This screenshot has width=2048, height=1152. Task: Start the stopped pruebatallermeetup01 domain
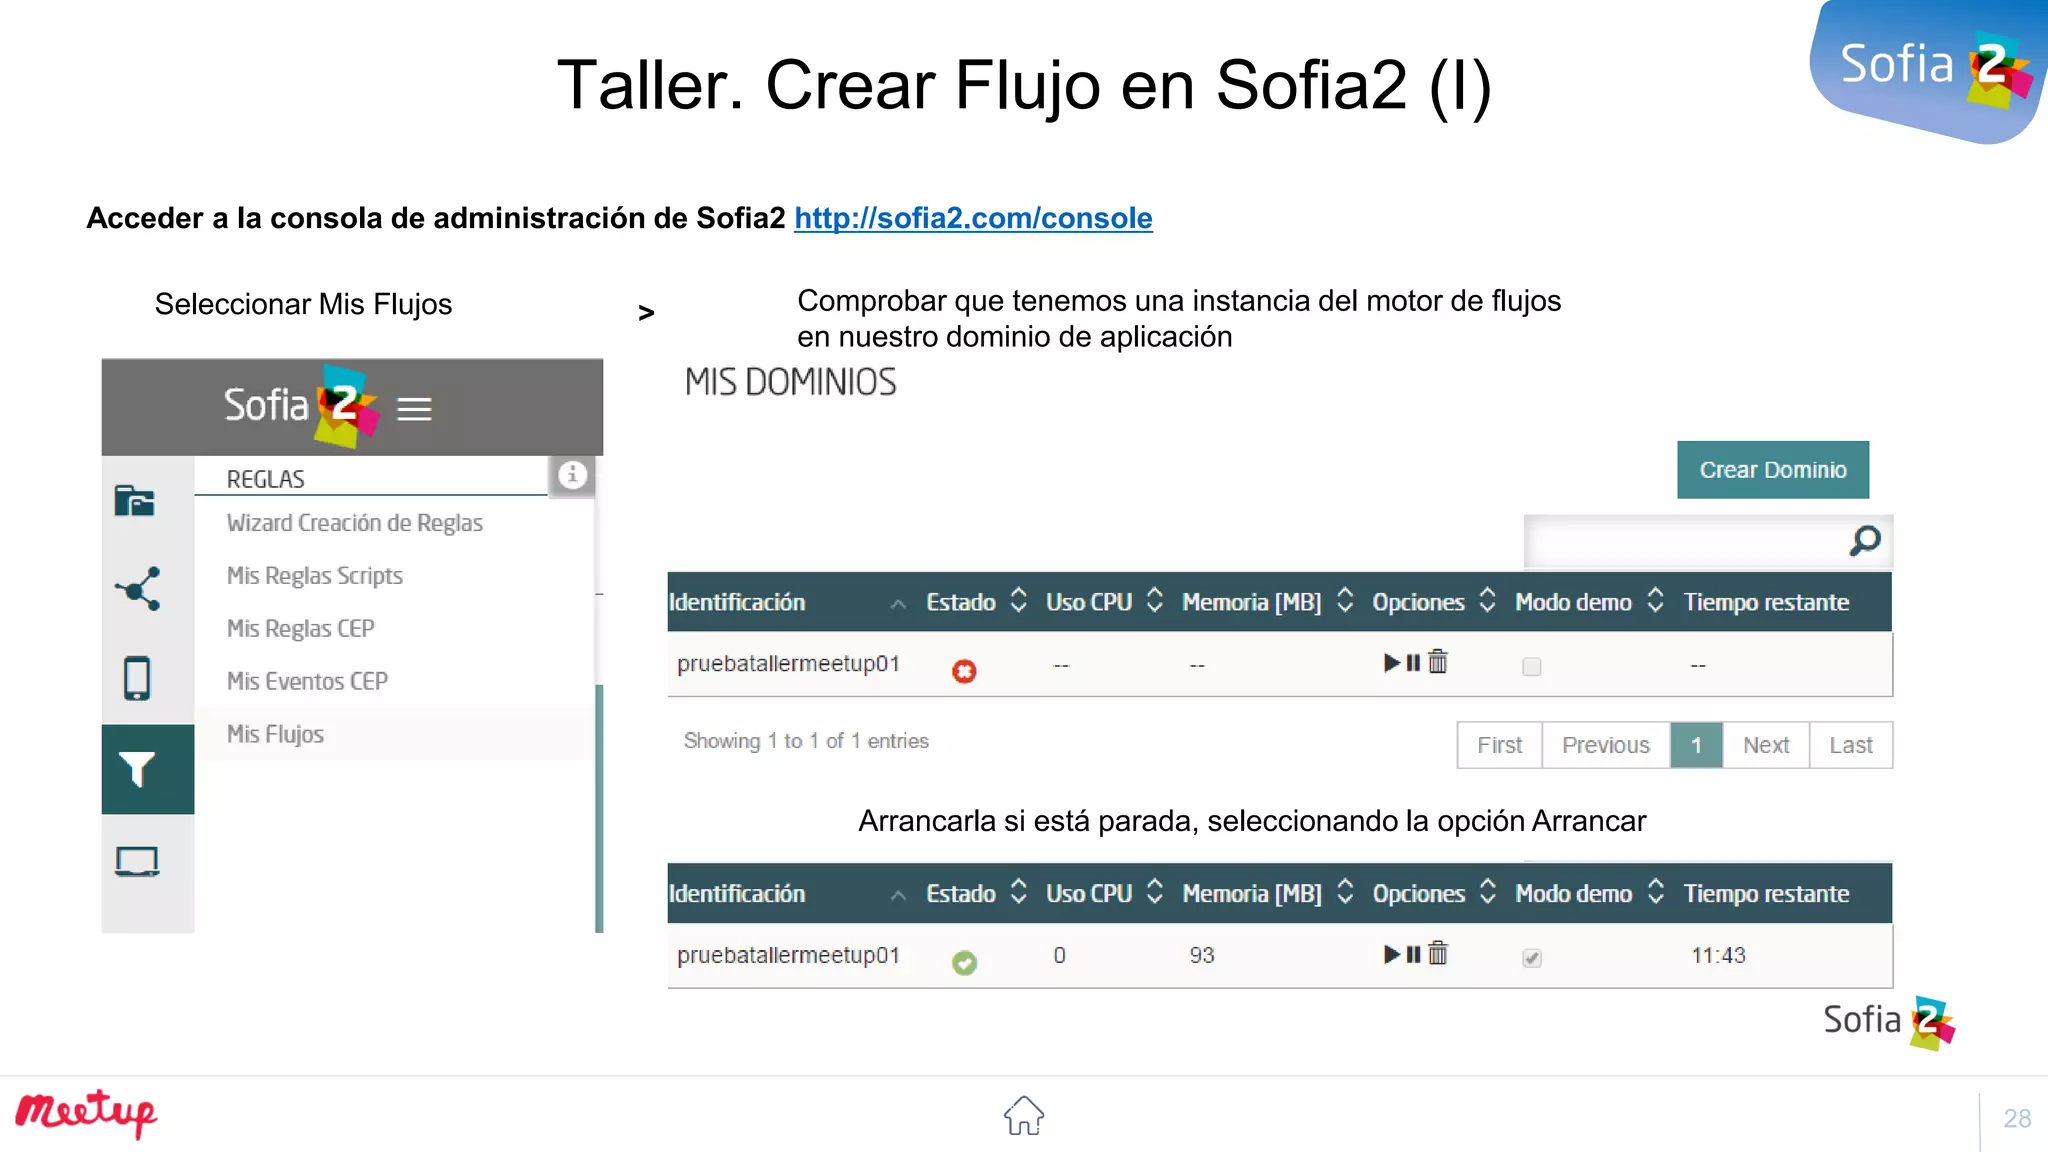tap(1391, 662)
